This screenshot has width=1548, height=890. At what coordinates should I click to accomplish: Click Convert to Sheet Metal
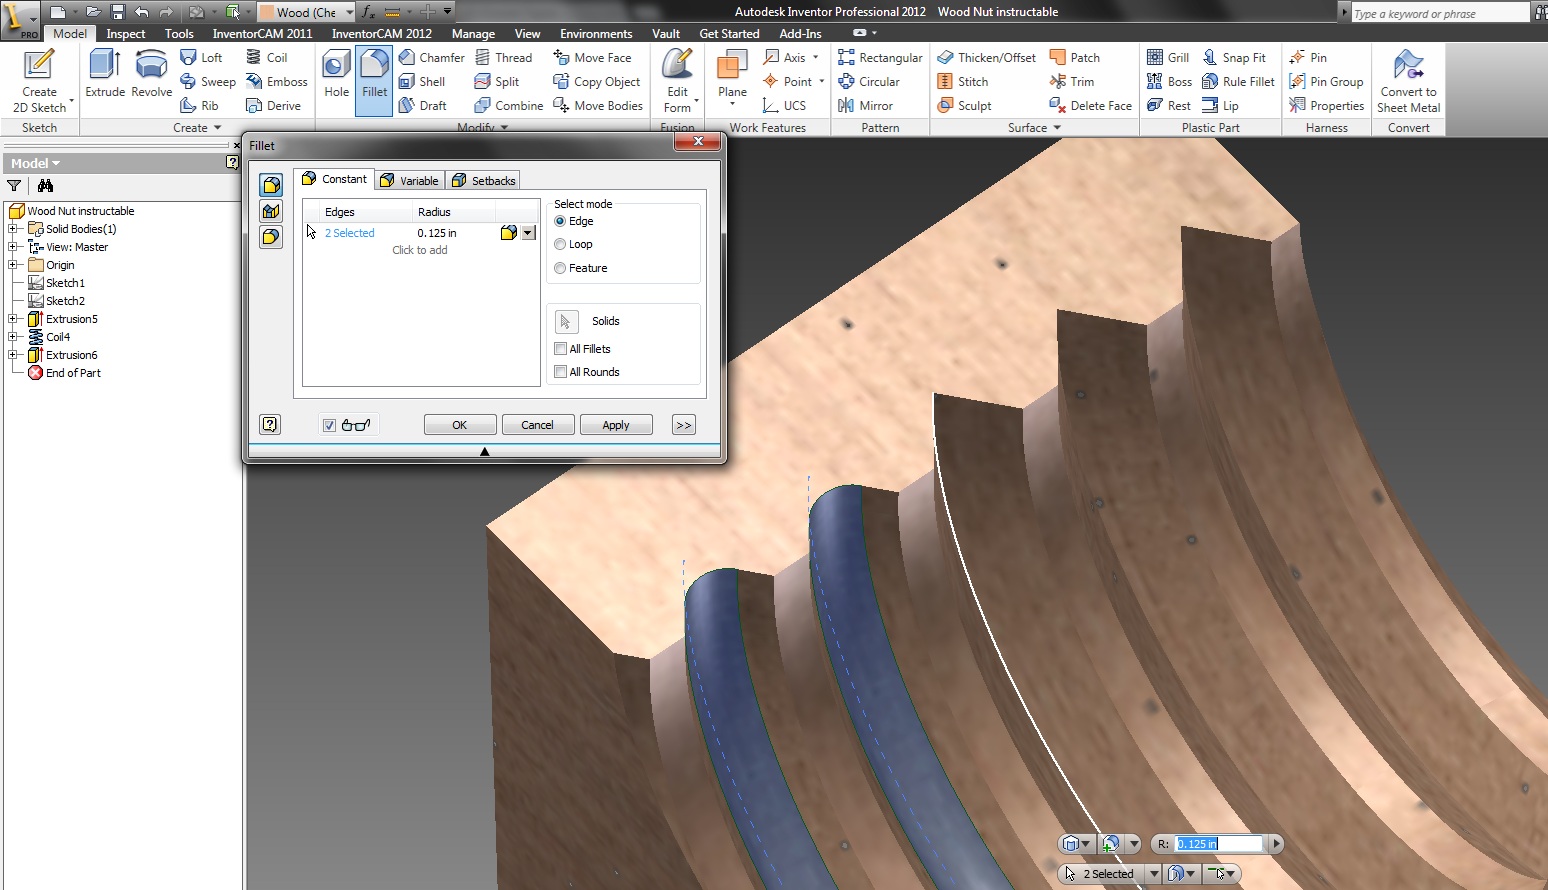pyautogui.click(x=1408, y=80)
